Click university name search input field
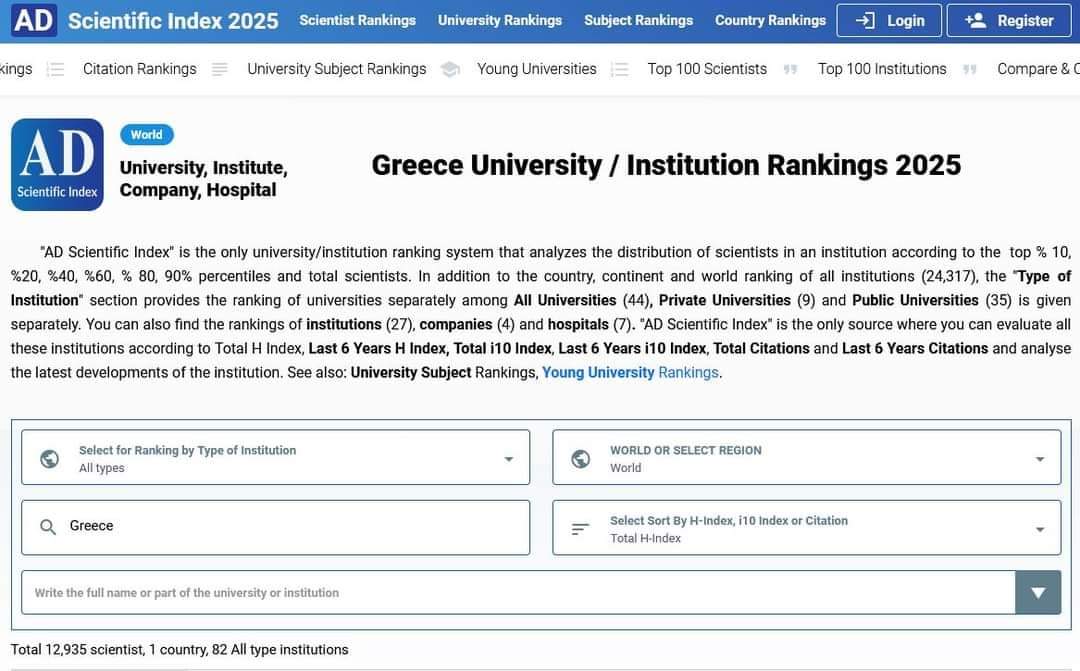 [518, 592]
